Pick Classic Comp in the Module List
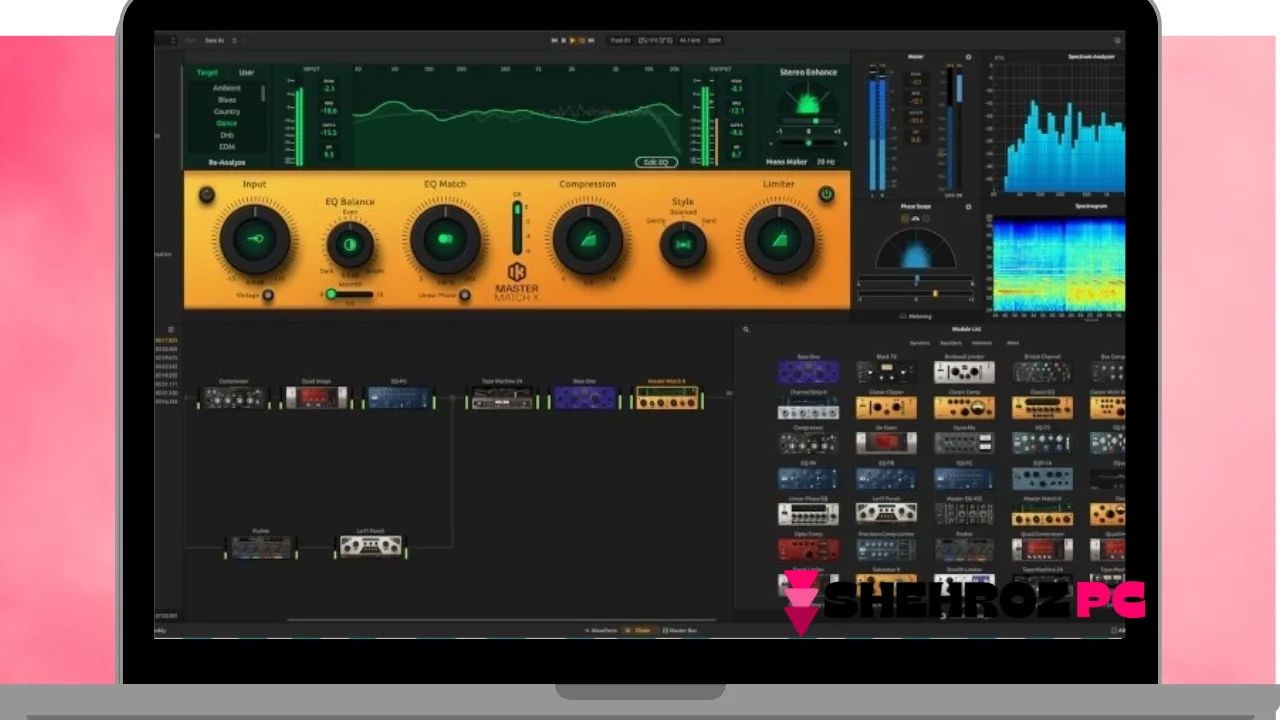The height and width of the screenshot is (720, 1280). click(x=964, y=407)
